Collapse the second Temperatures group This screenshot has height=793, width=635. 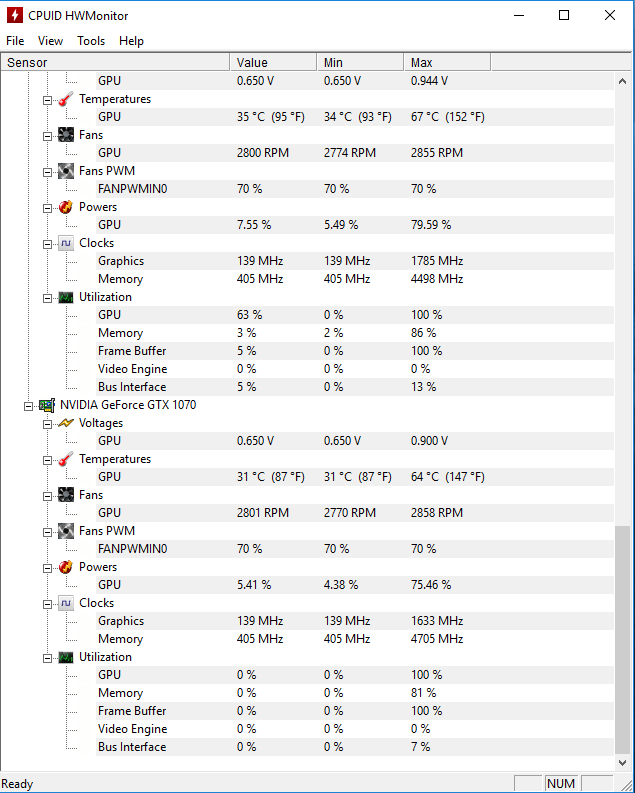47,459
